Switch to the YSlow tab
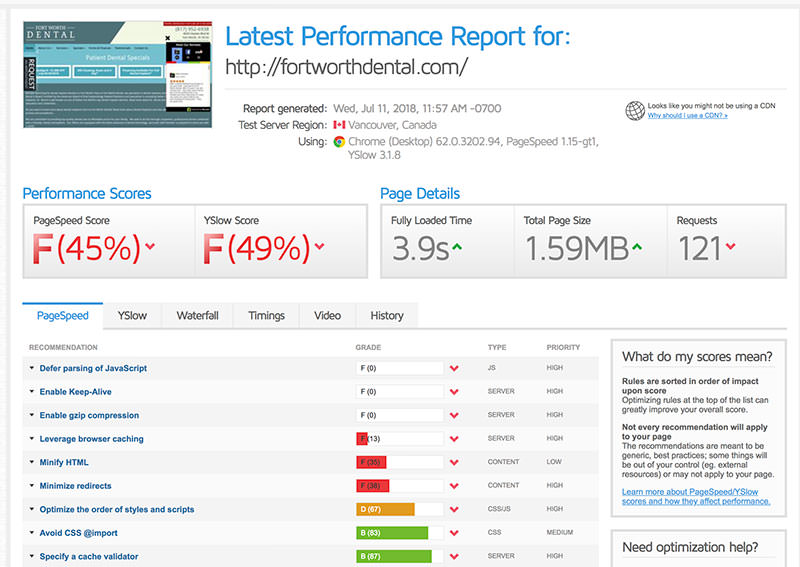Screen dimensions: 800x567 click(132, 316)
